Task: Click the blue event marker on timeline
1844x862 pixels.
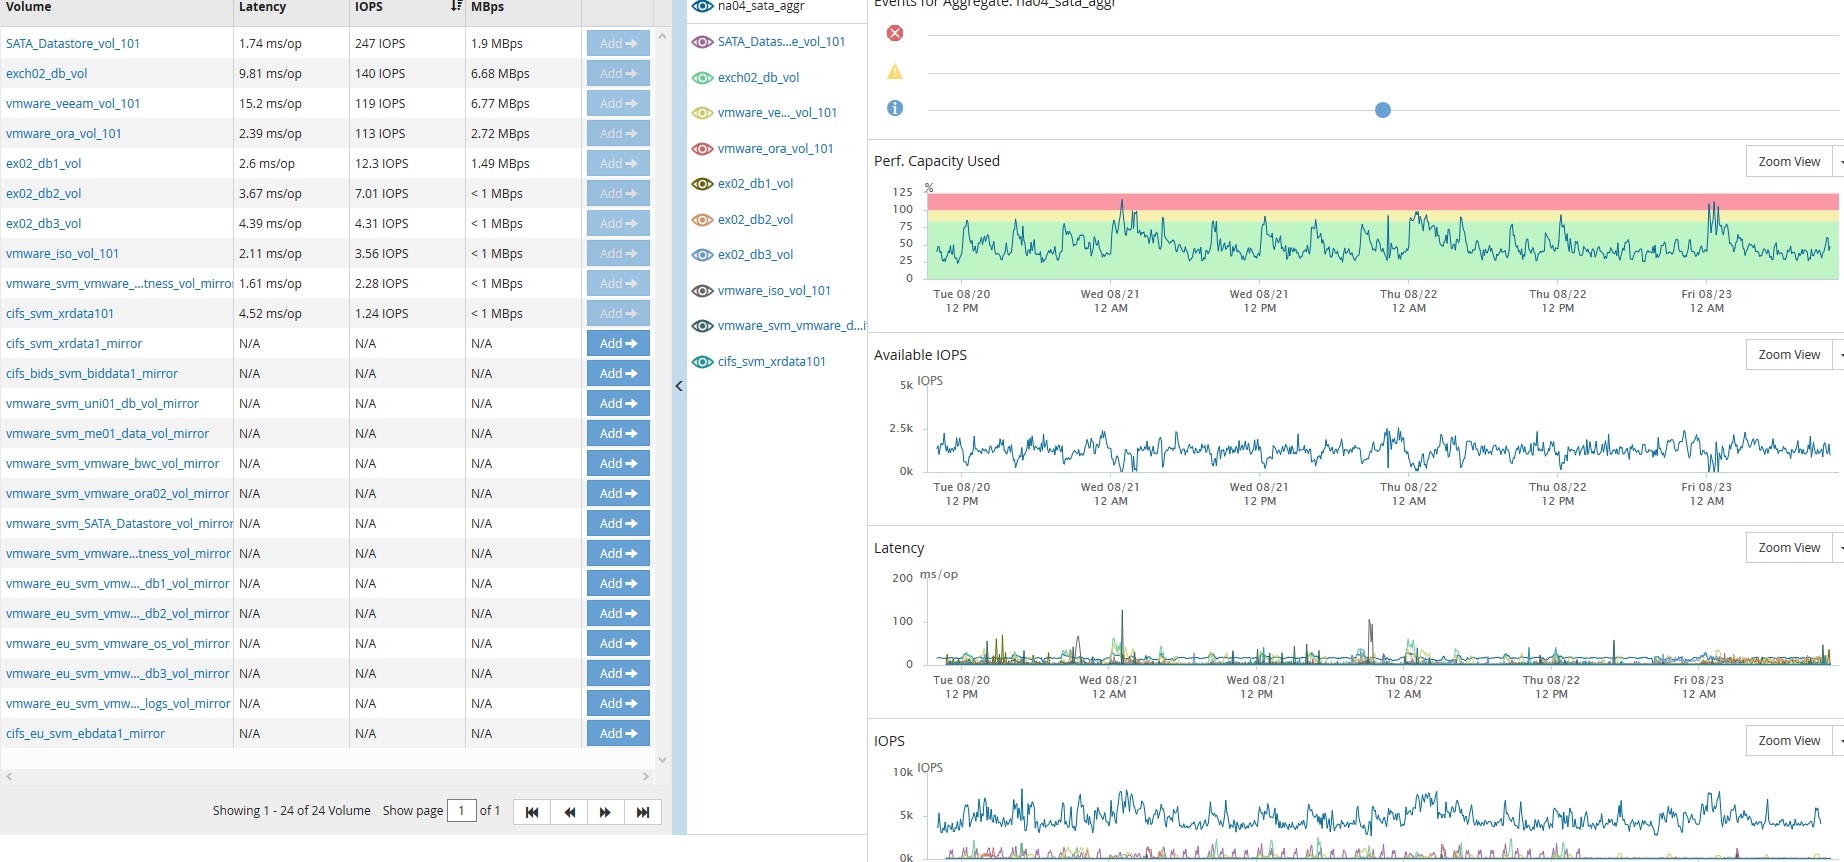Action: pyautogui.click(x=1383, y=110)
